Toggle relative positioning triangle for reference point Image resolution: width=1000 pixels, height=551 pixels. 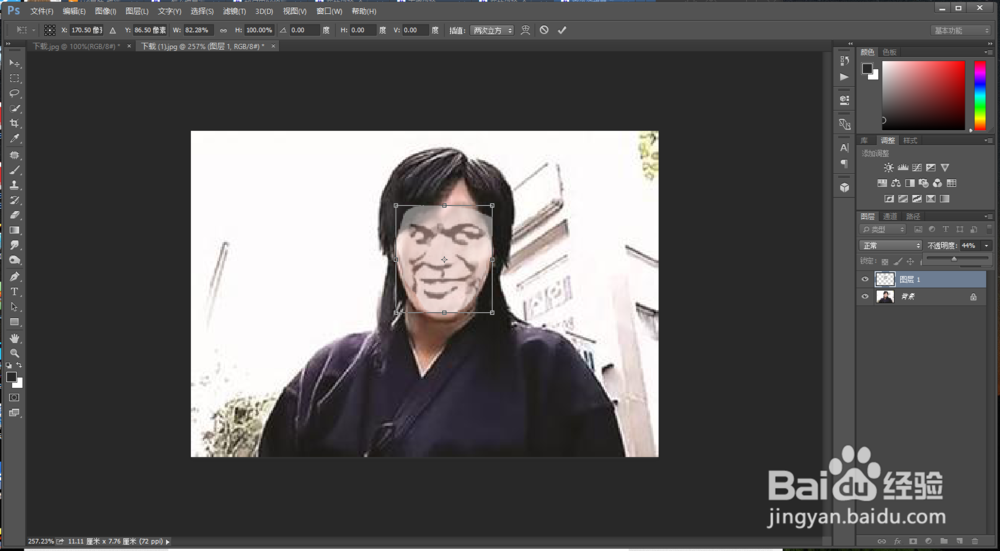click(113, 30)
